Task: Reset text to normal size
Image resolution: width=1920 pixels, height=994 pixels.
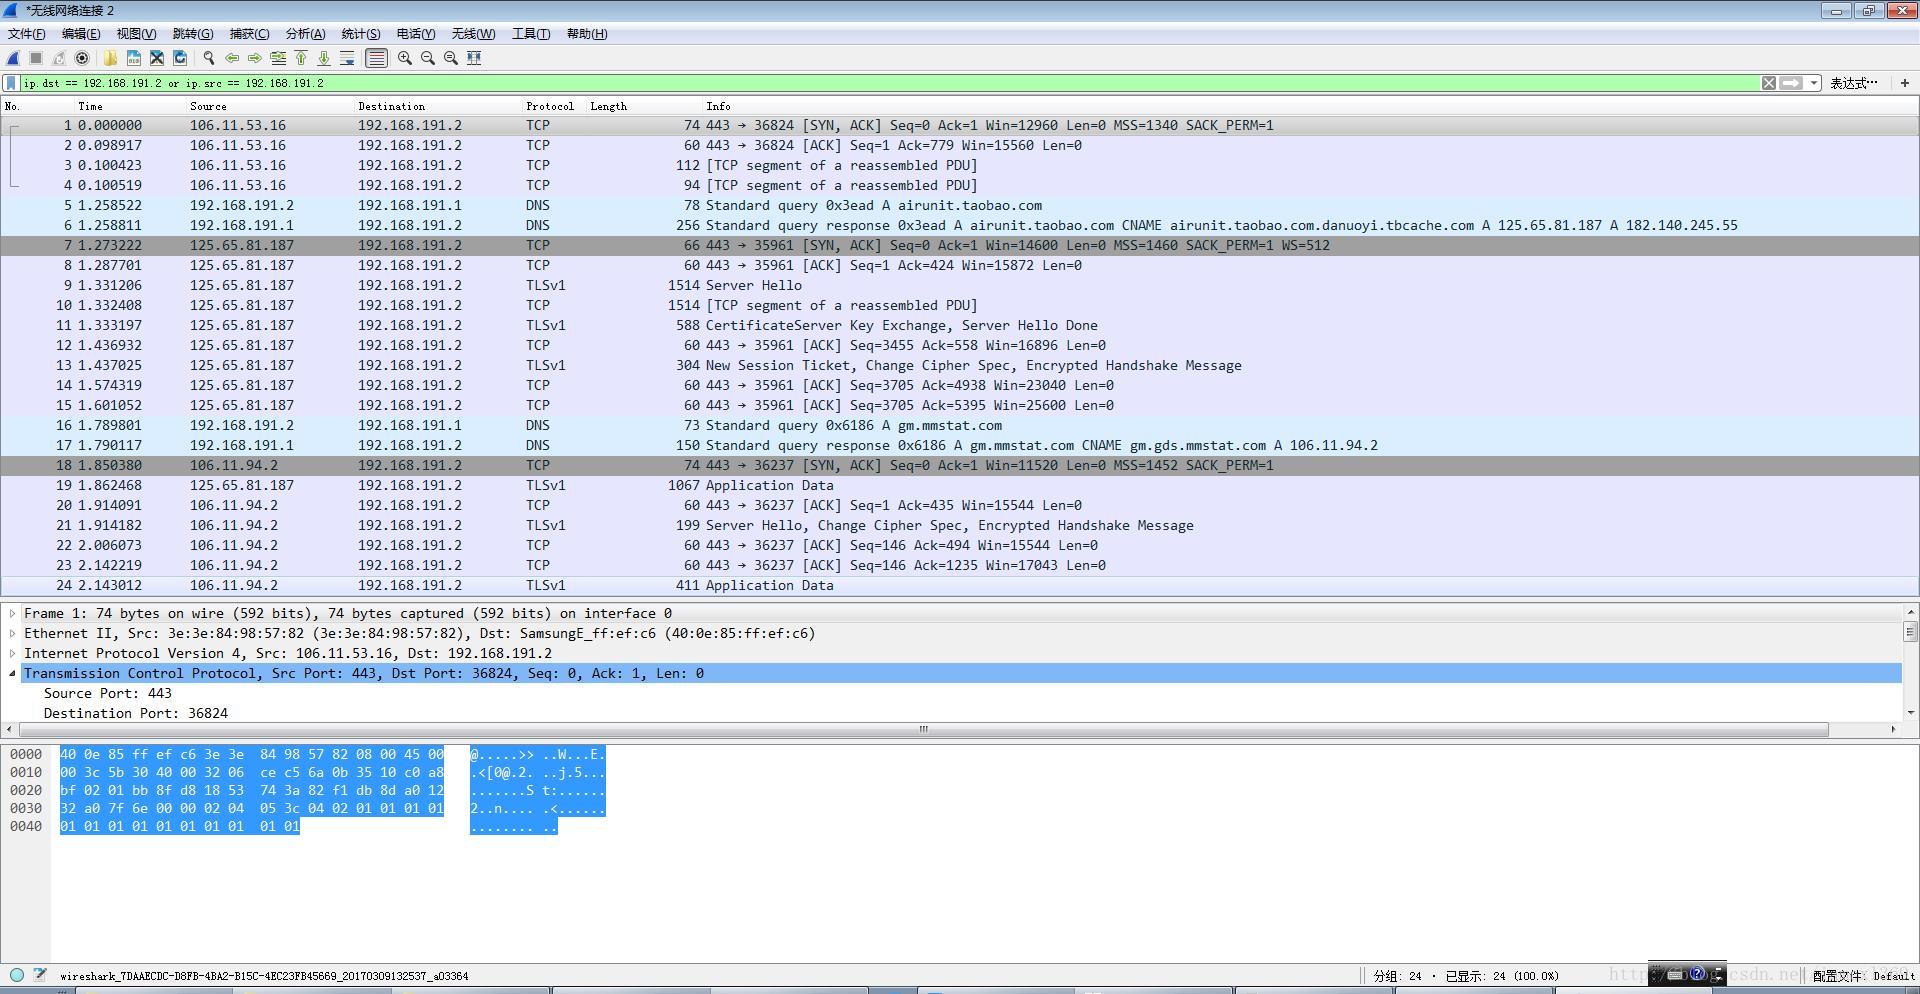Action: pyautogui.click(x=451, y=58)
